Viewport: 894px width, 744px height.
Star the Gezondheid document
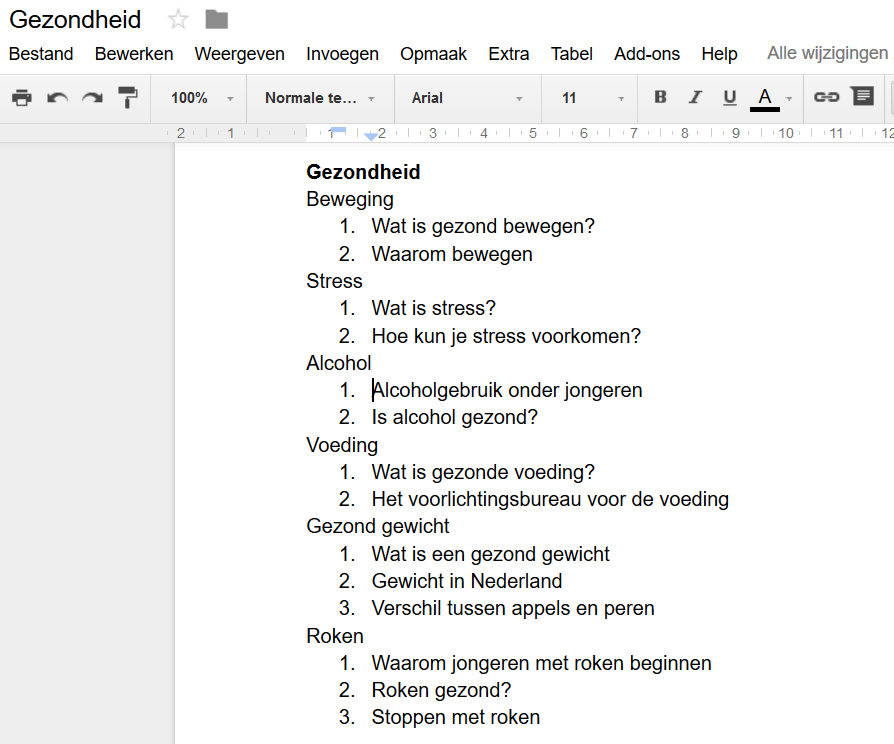(178, 20)
